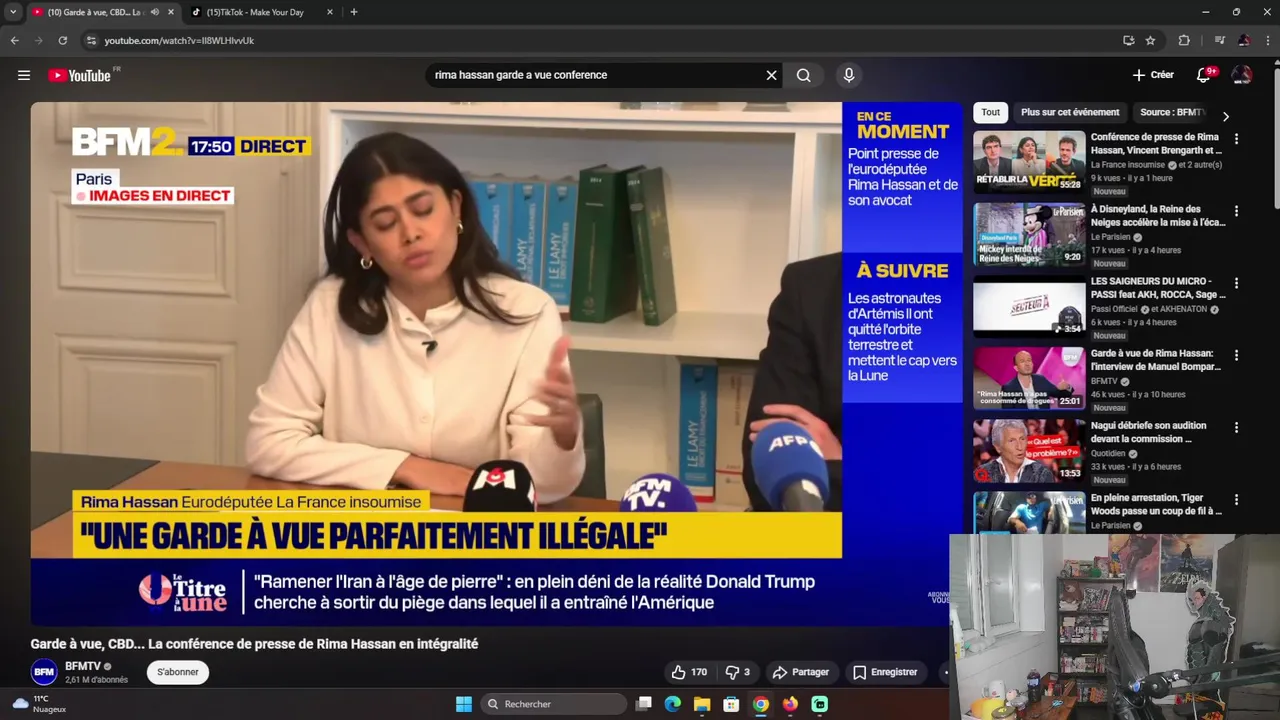Open options for À Disneyland video
Viewport: 1280px width, 720px height.
coord(1236,211)
